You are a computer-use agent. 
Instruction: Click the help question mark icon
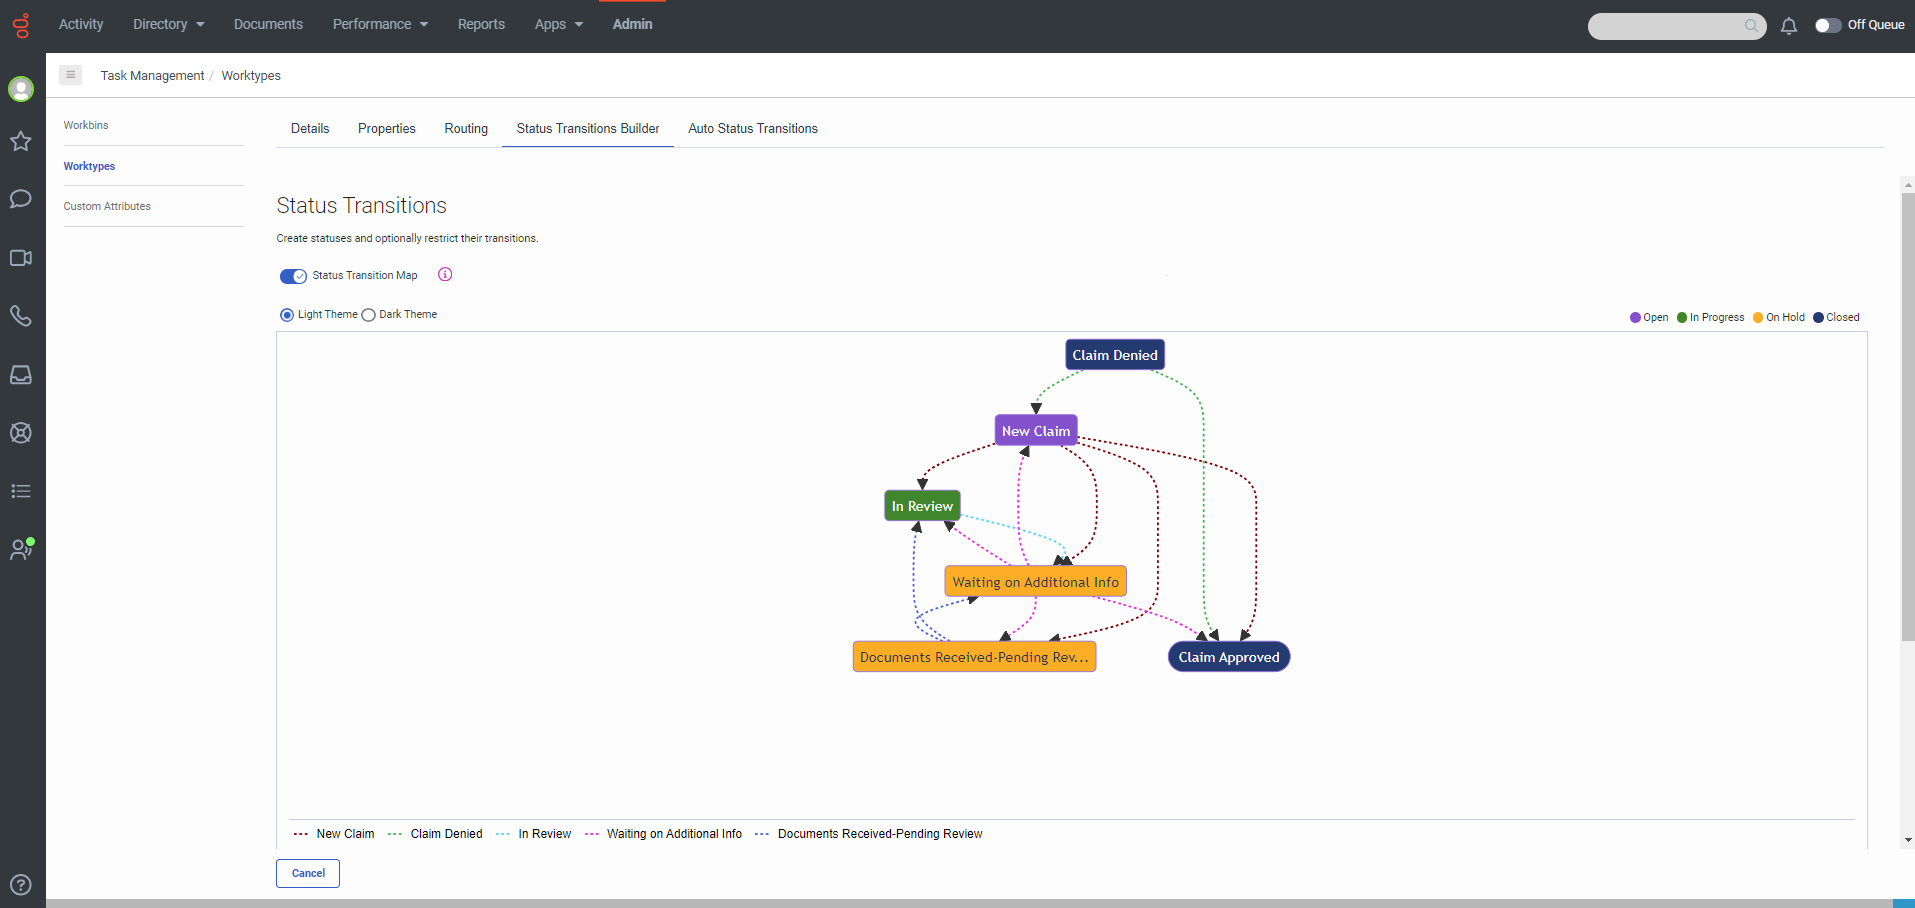tap(21, 885)
